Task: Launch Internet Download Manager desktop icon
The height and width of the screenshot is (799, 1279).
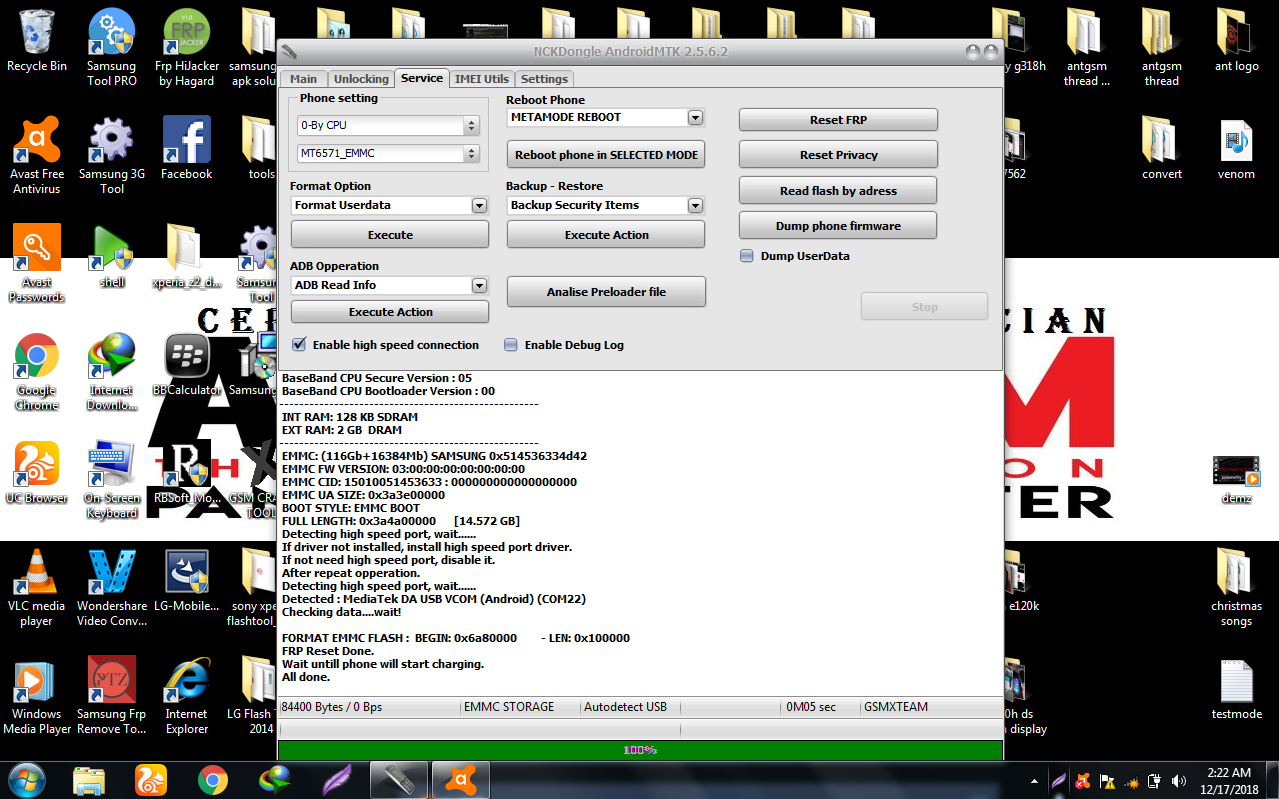Action: coord(111,372)
